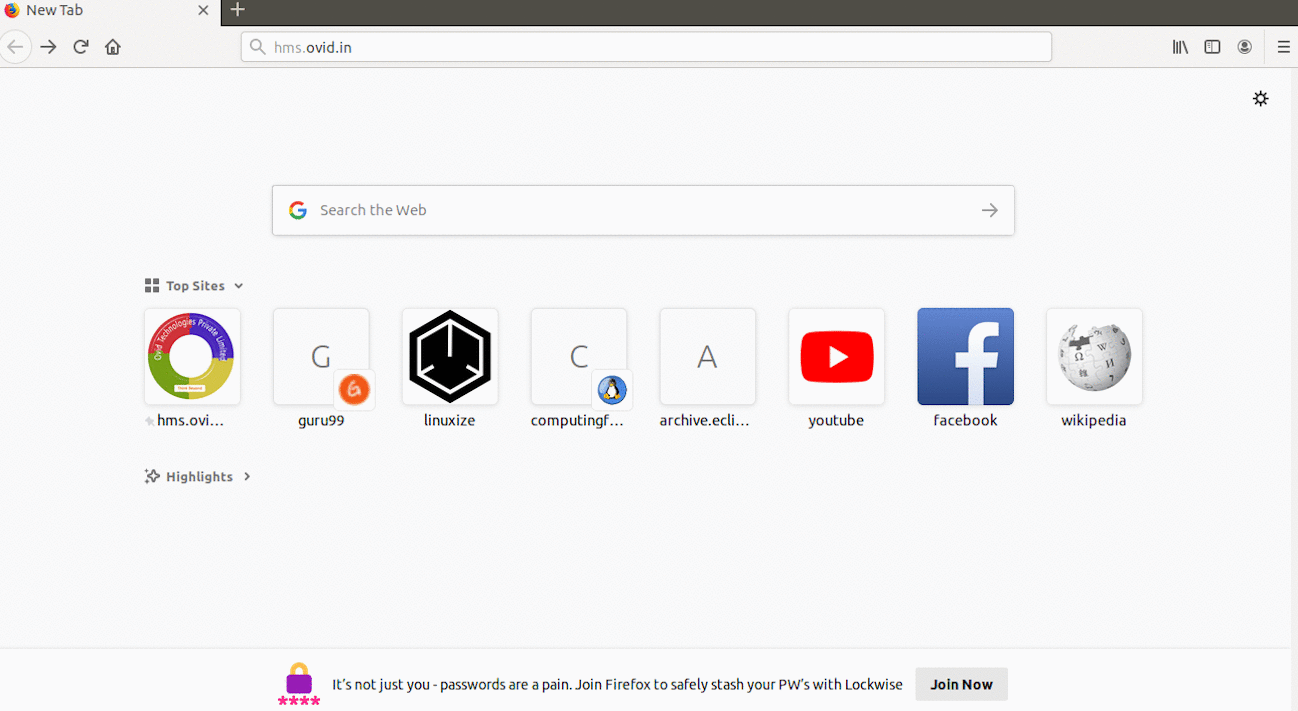This screenshot has width=1298, height=711.
Task: Open the wikipedia top site tile
Action: [1094, 356]
